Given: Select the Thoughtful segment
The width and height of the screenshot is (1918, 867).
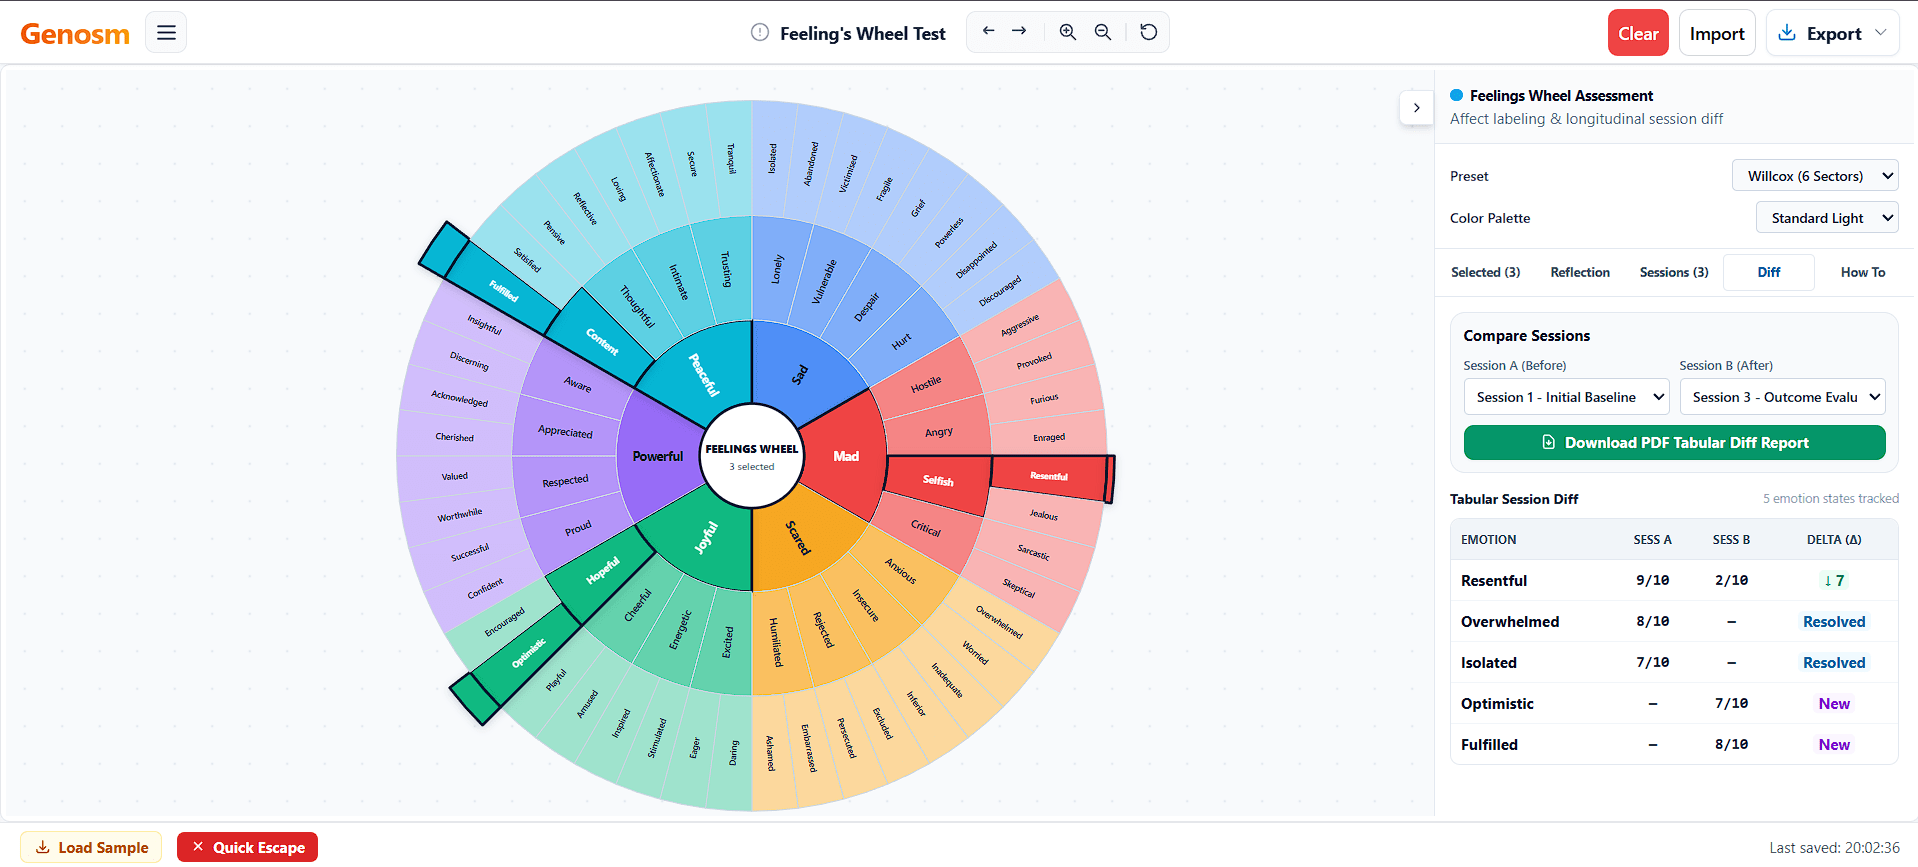Looking at the screenshot, I should (637, 306).
